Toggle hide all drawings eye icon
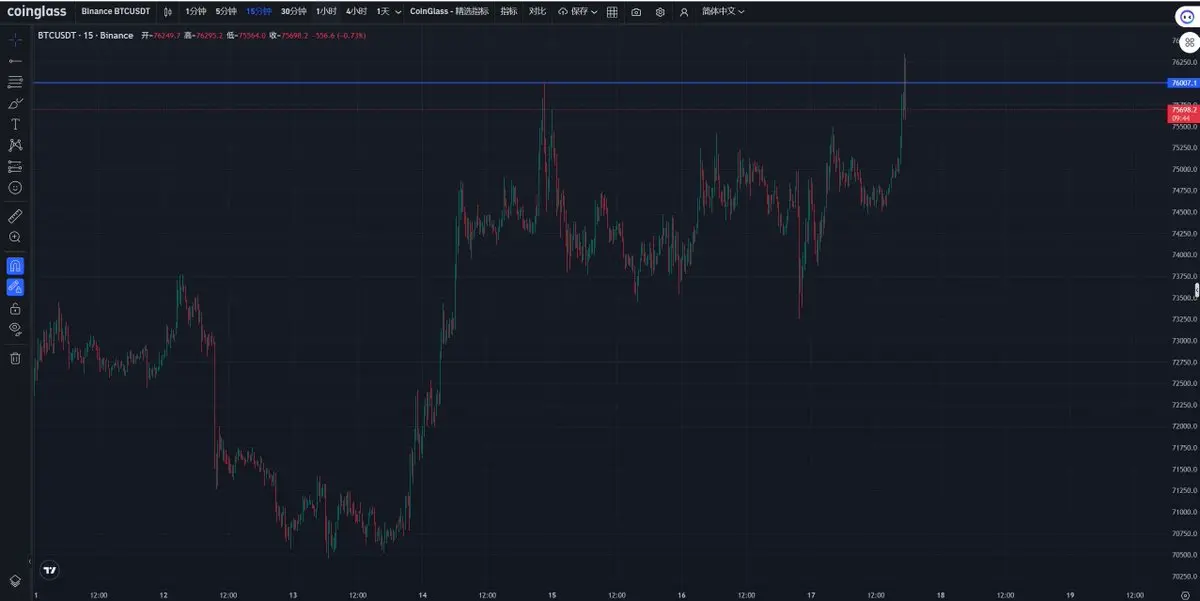 (15, 329)
